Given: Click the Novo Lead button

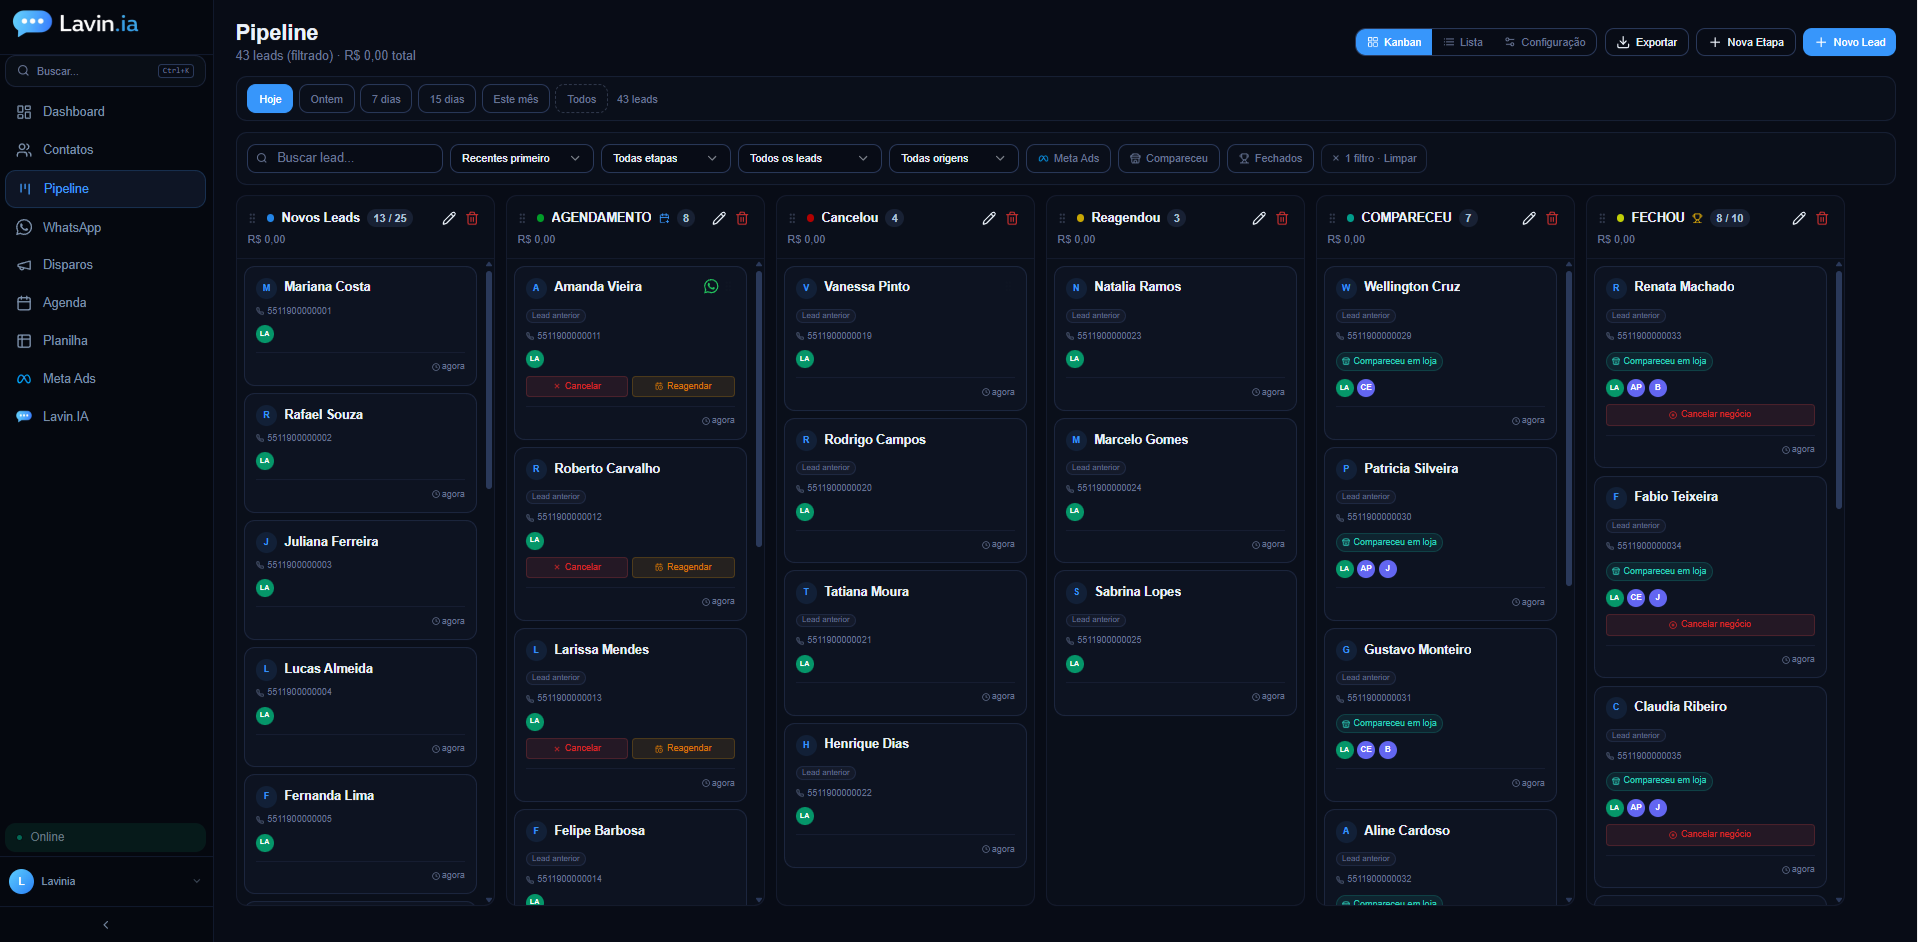Looking at the screenshot, I should (x=1849, y=42).
